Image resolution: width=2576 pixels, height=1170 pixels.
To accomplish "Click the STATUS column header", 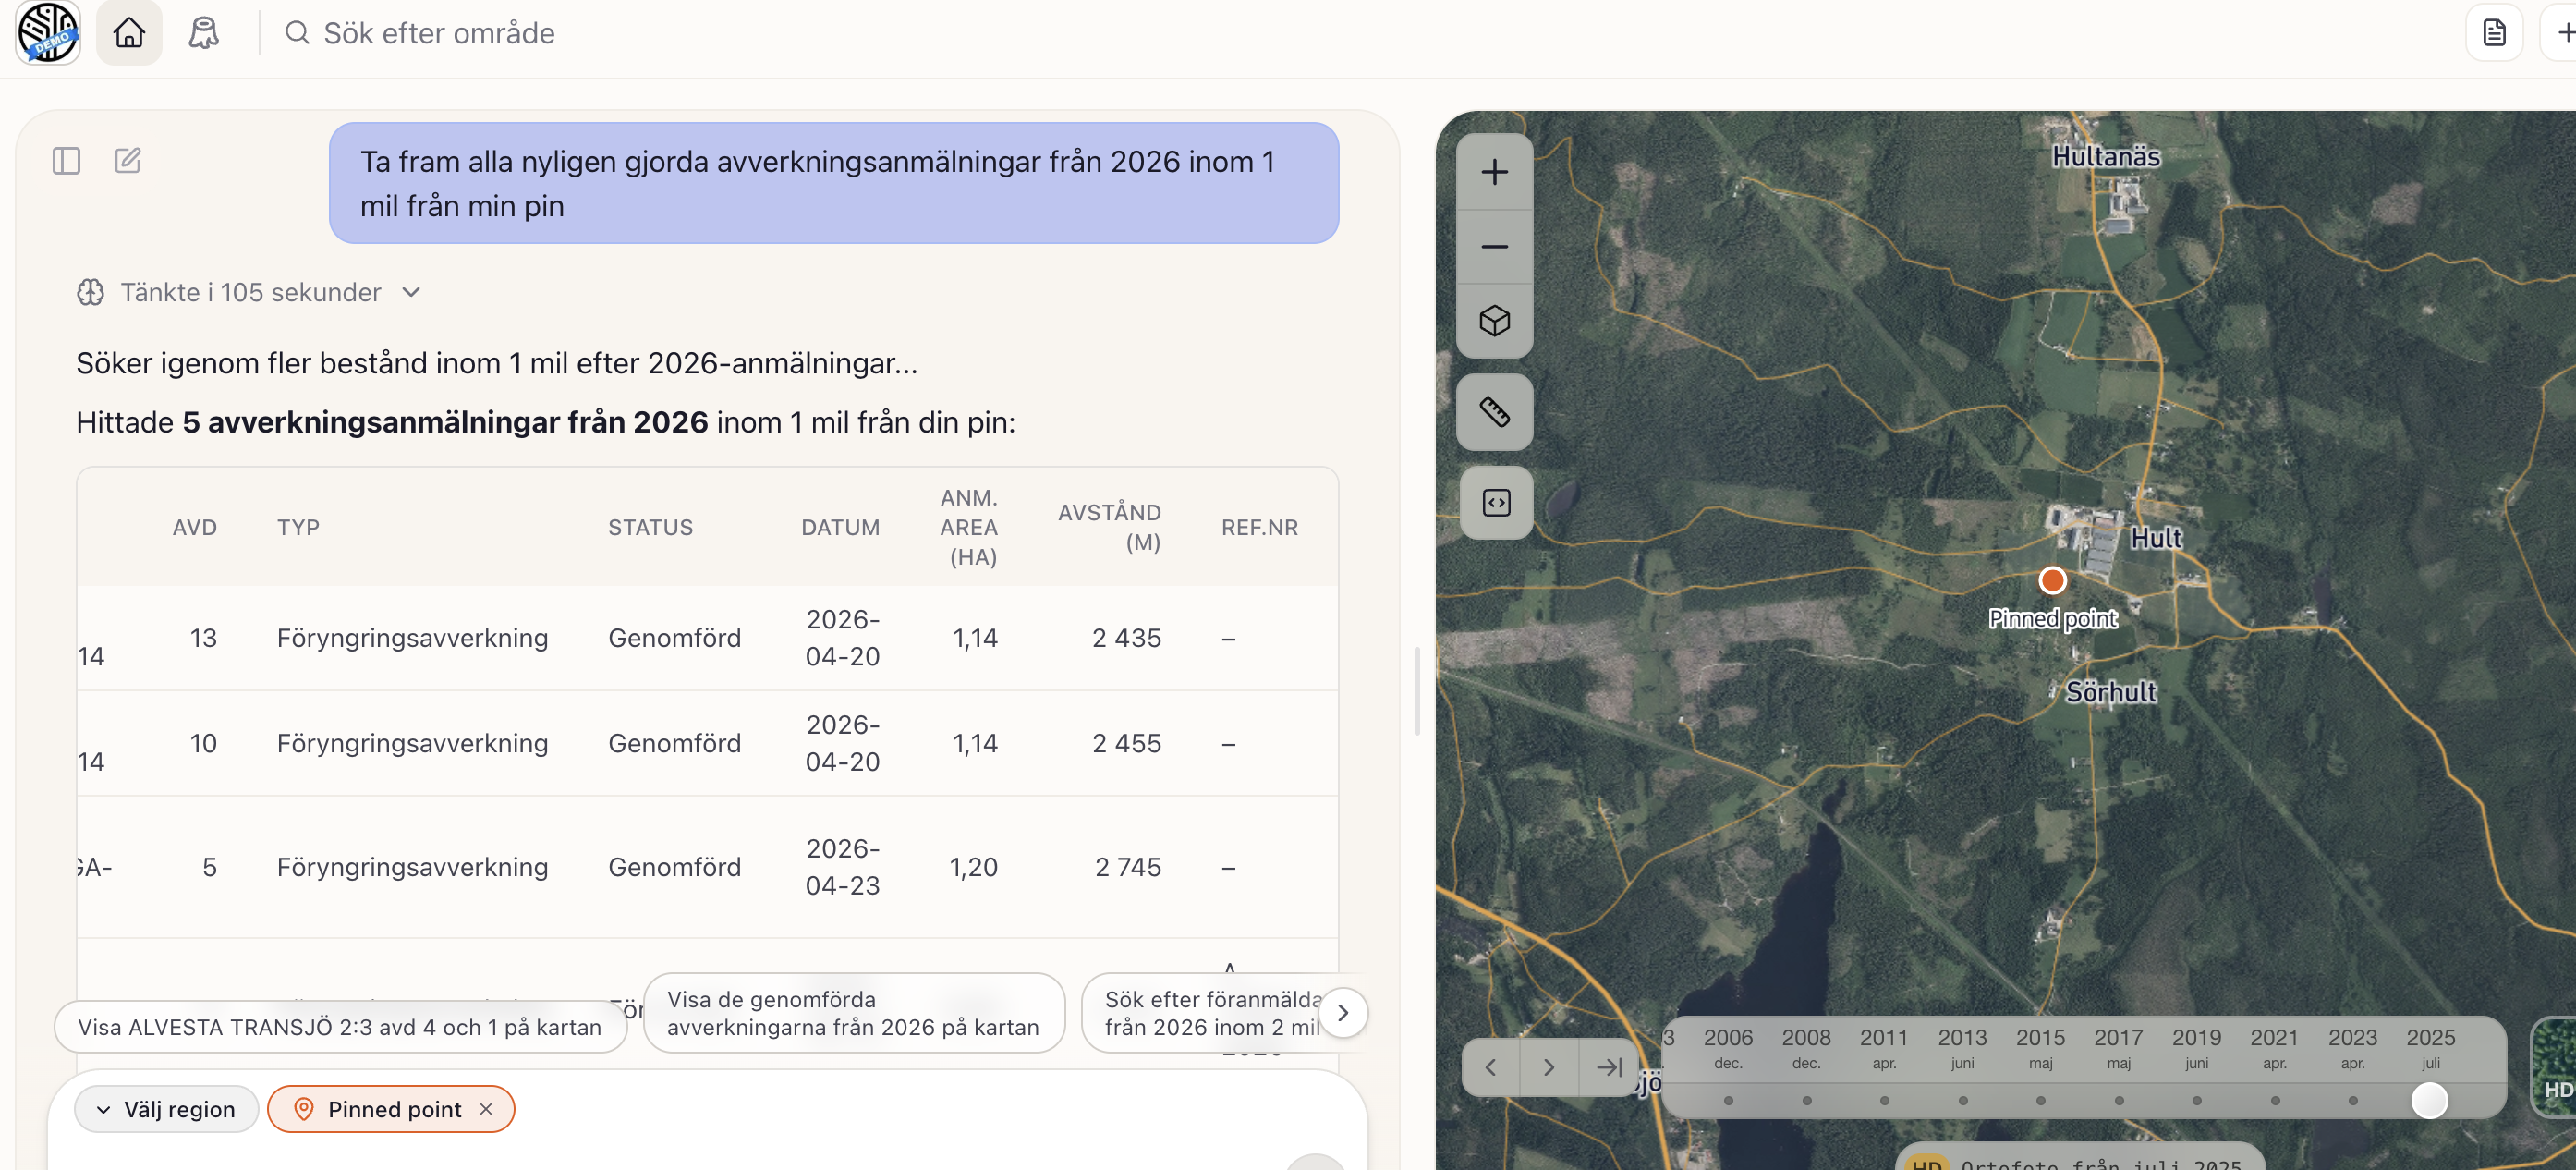I will point(650,527).
